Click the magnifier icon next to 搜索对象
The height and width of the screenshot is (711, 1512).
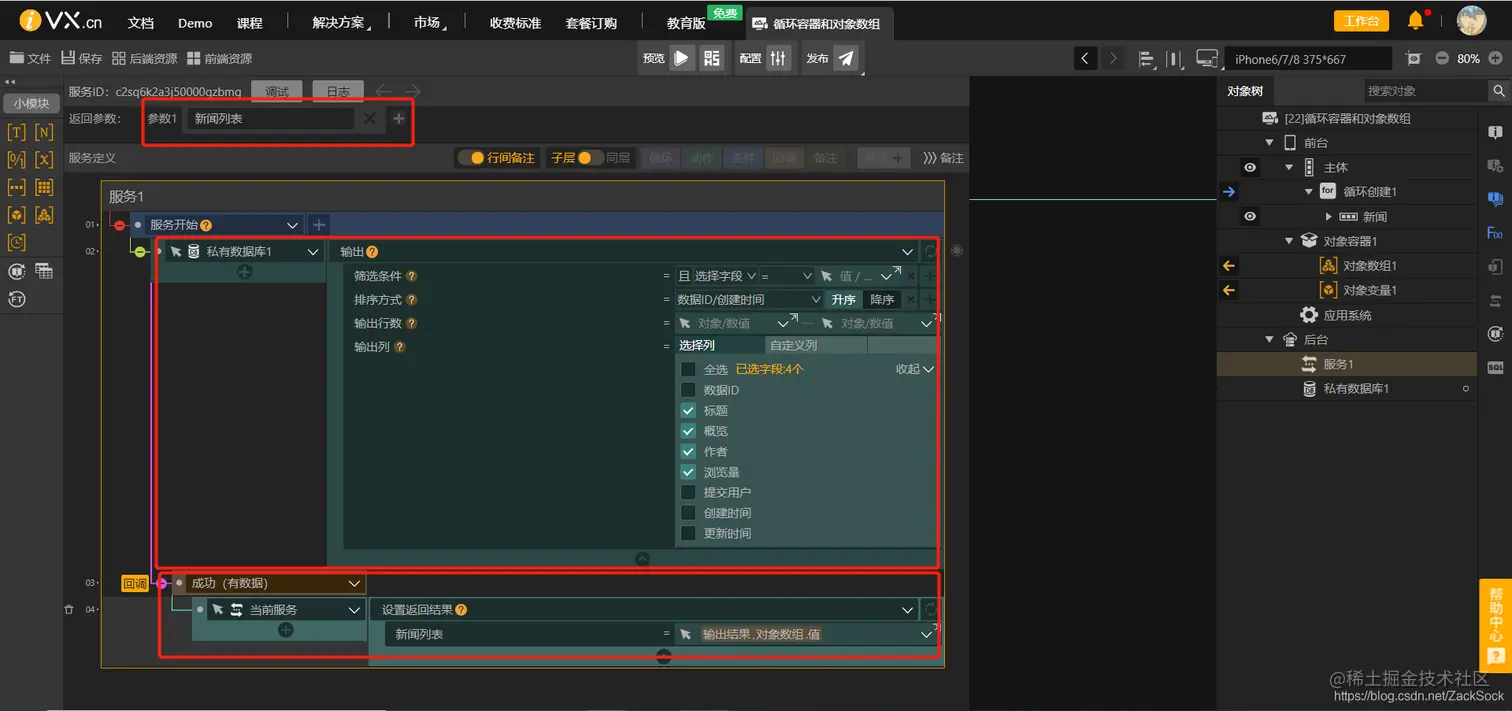[x=1501, y=90]
